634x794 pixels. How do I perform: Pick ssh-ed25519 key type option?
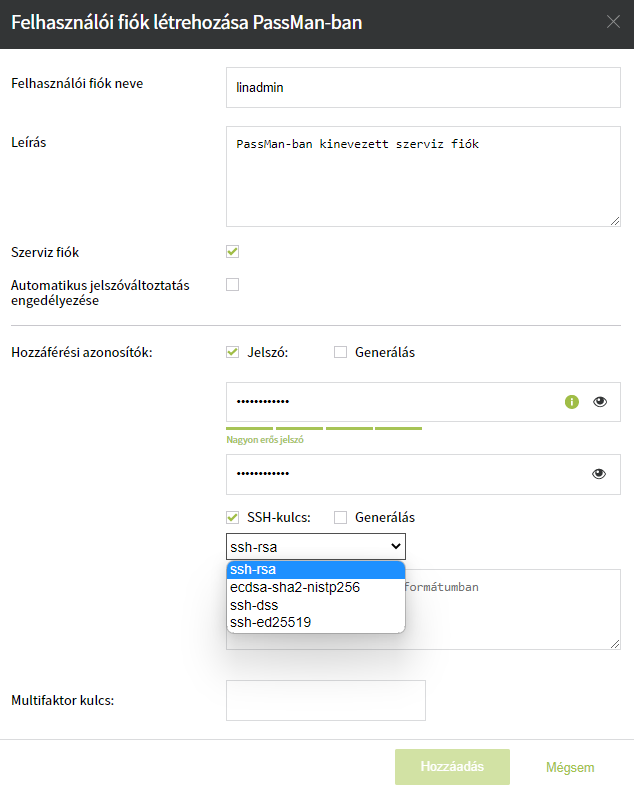[x=270, y=622]
